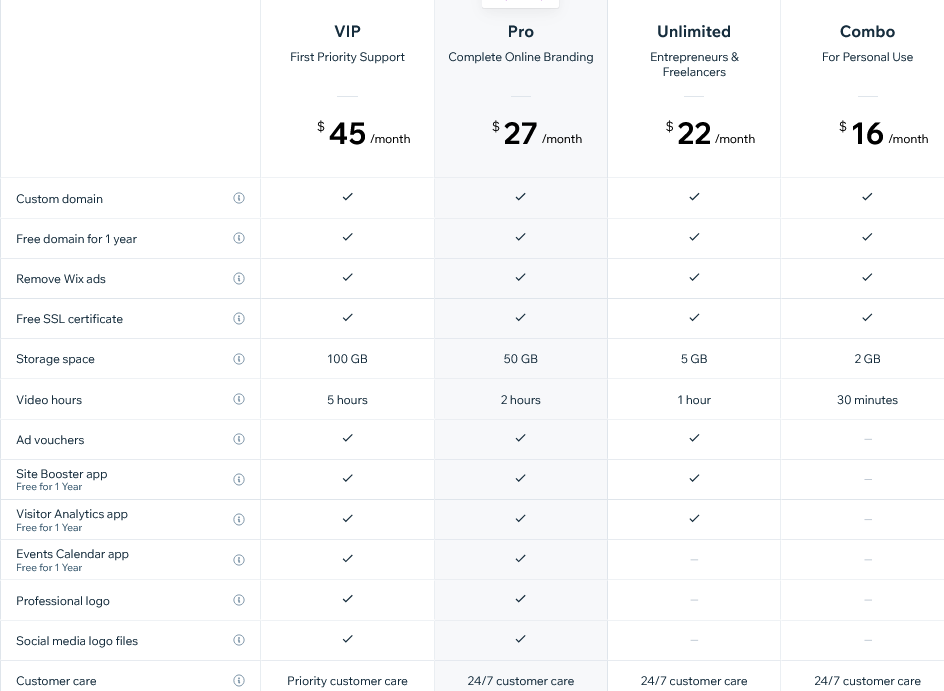This screenshot has width=944, height=691.
Task: Show info for Professional logo
Action: click(x=239, y=600)
